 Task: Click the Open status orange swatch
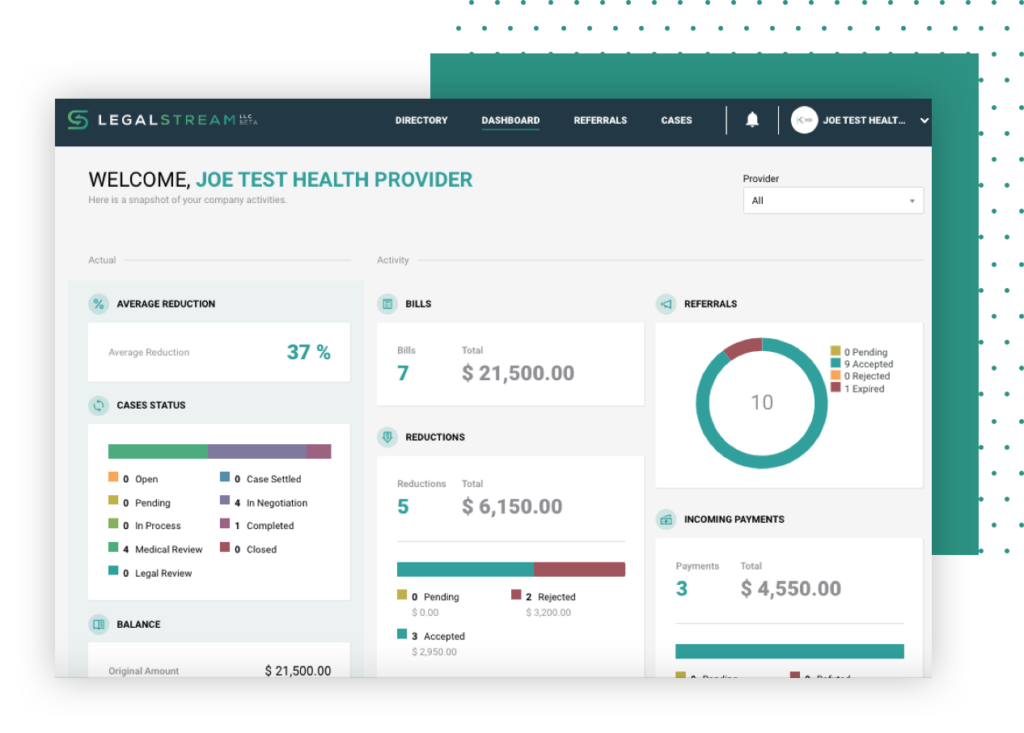pos(113,477)
